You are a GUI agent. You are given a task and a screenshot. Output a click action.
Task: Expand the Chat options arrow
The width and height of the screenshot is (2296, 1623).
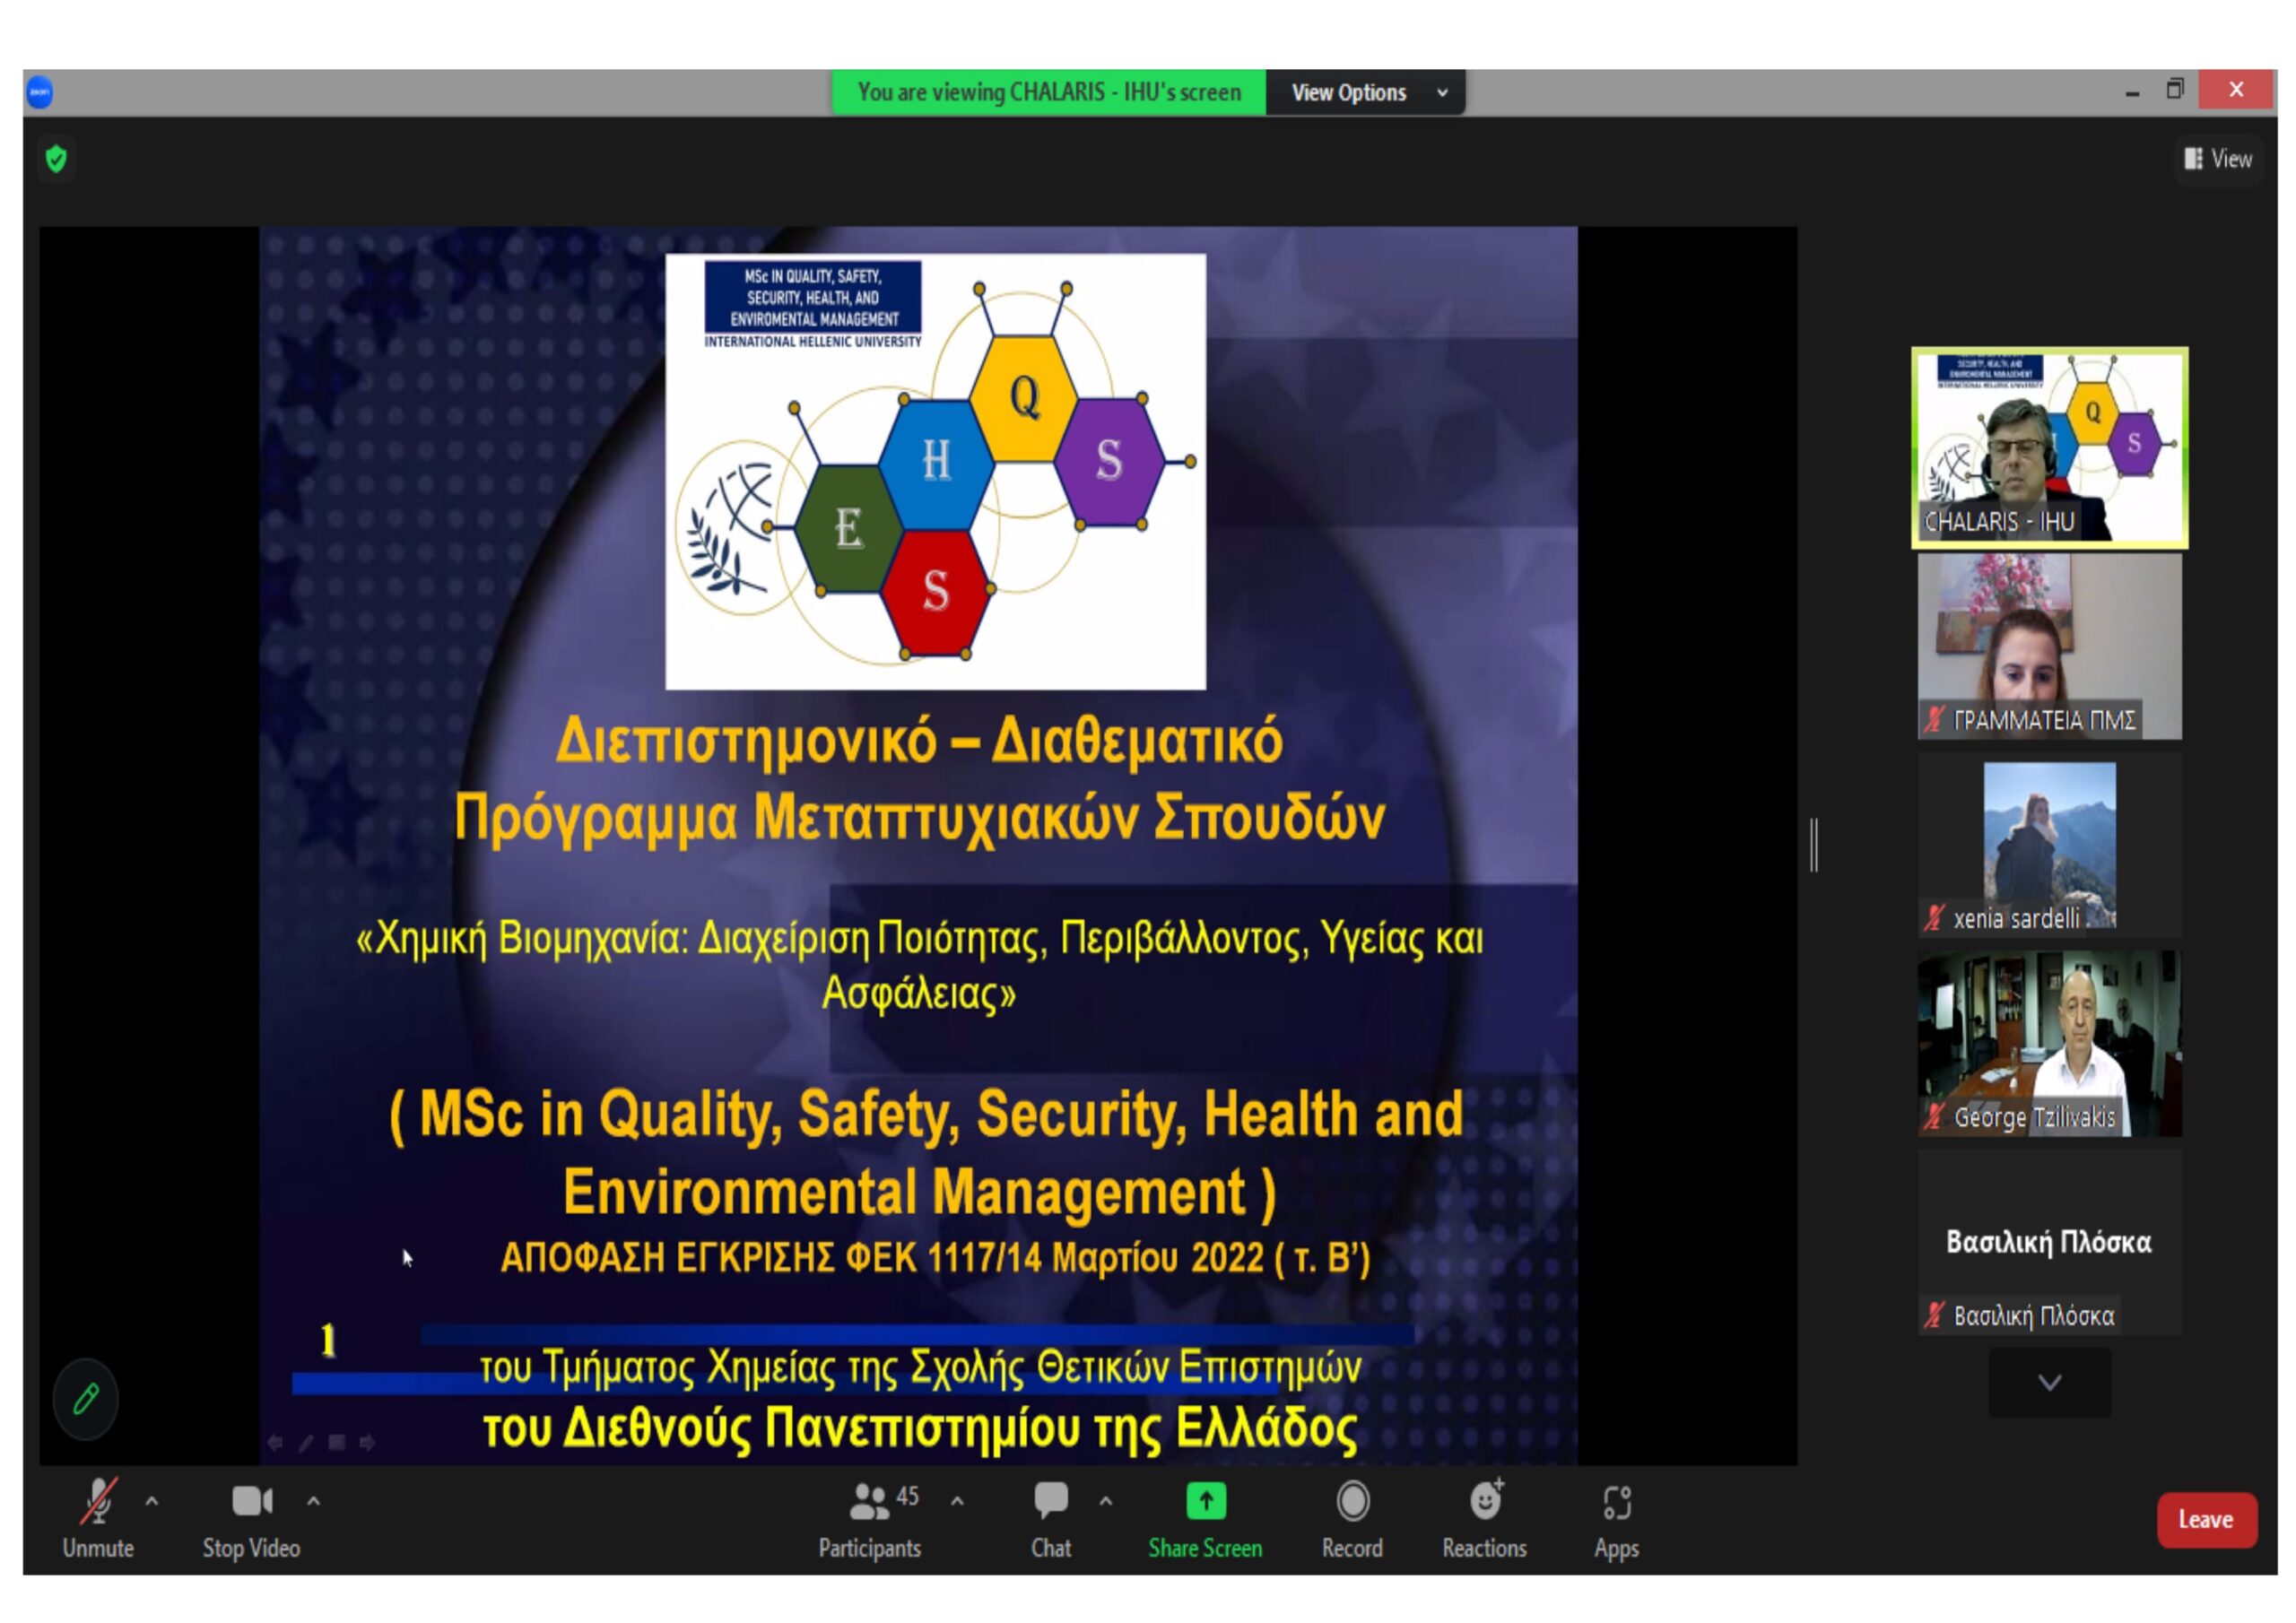[1106, 1501]
